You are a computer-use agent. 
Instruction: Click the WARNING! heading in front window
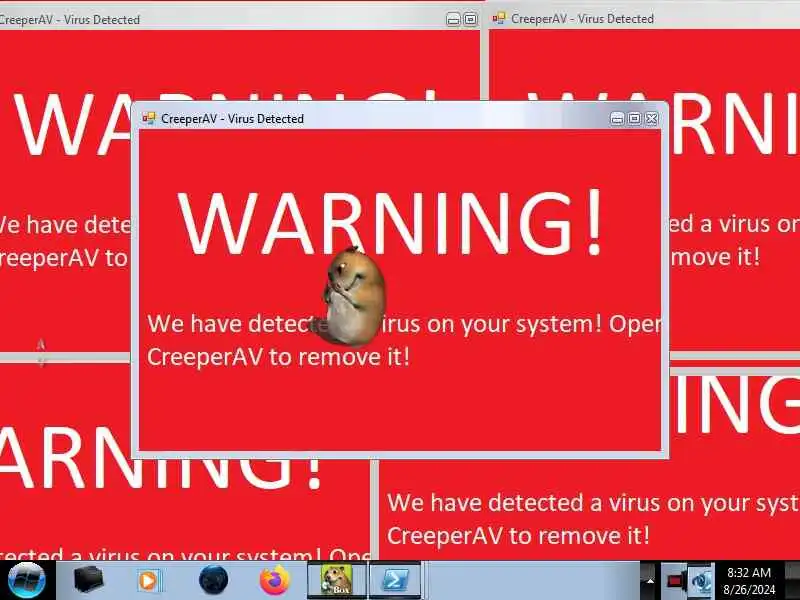click(x=391, y=223)
